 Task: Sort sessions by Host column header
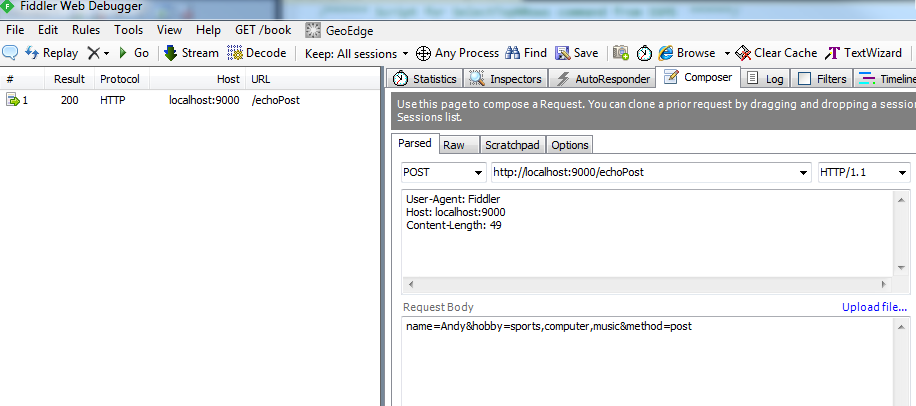[197, 79]
